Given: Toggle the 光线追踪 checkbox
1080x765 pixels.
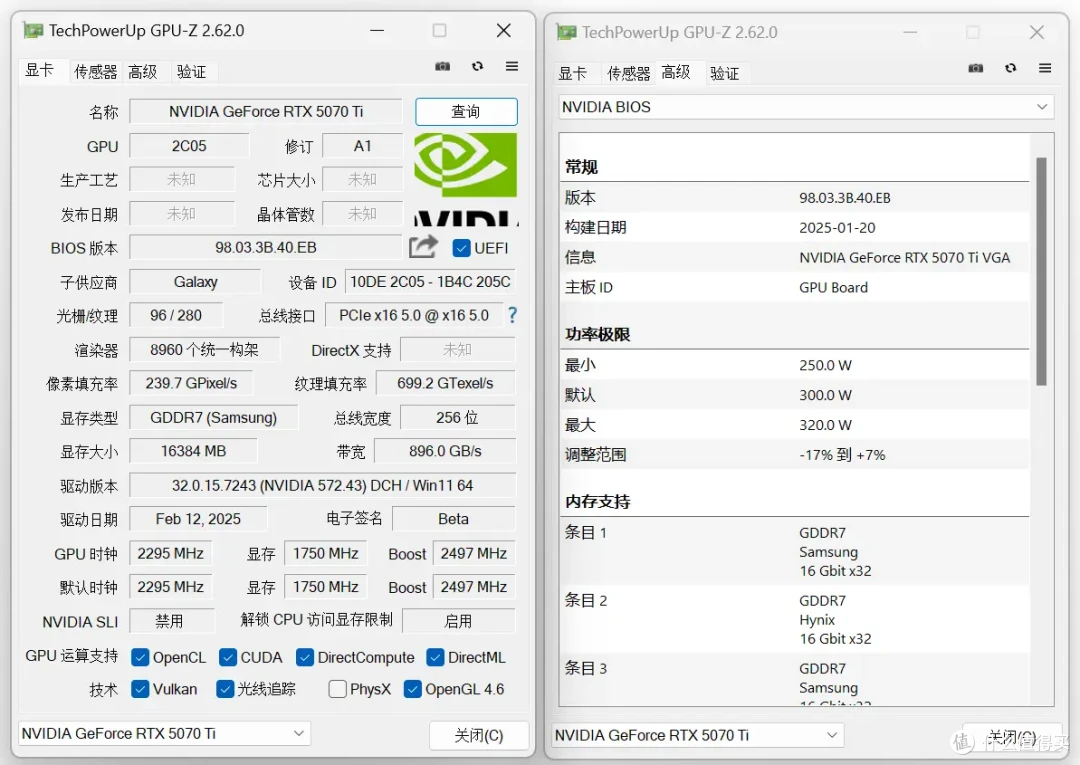Looking at the screenshot, I should click(225, 689).
